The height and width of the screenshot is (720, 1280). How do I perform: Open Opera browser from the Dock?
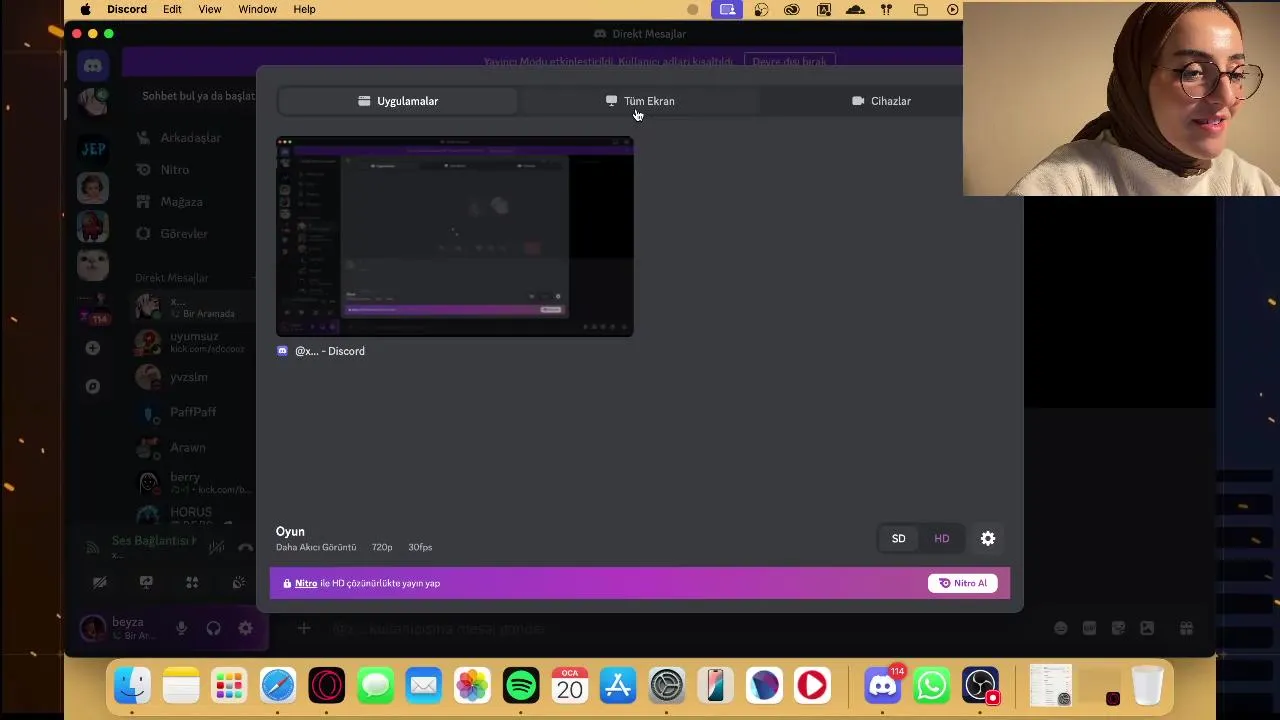tap(327, 685)
